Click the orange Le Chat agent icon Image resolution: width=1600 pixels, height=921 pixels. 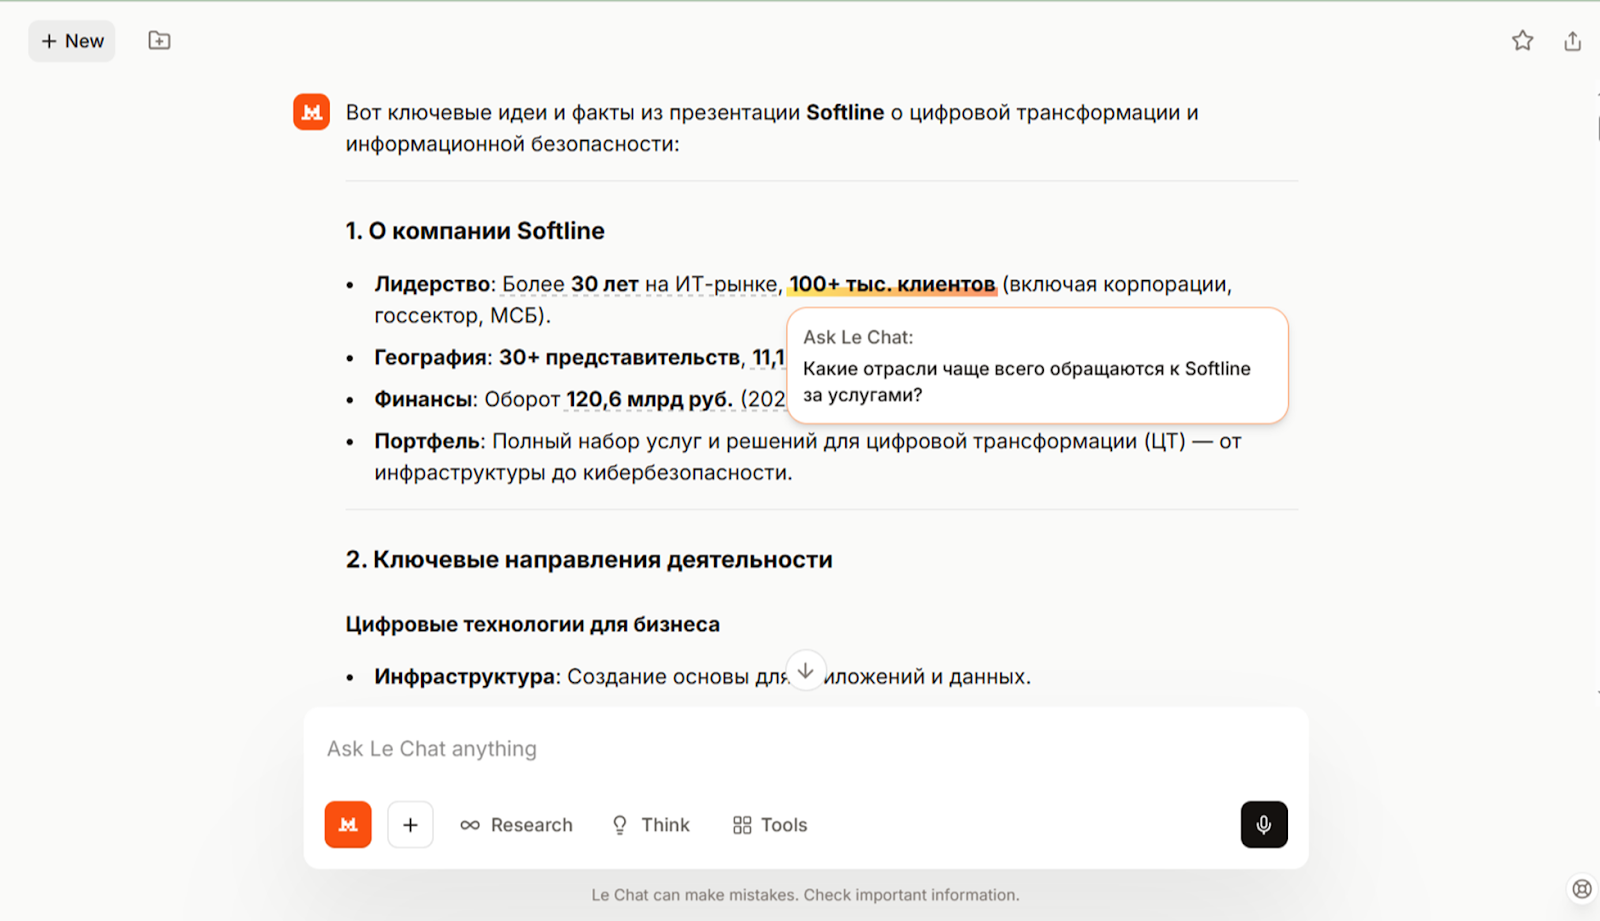[348, 825]
